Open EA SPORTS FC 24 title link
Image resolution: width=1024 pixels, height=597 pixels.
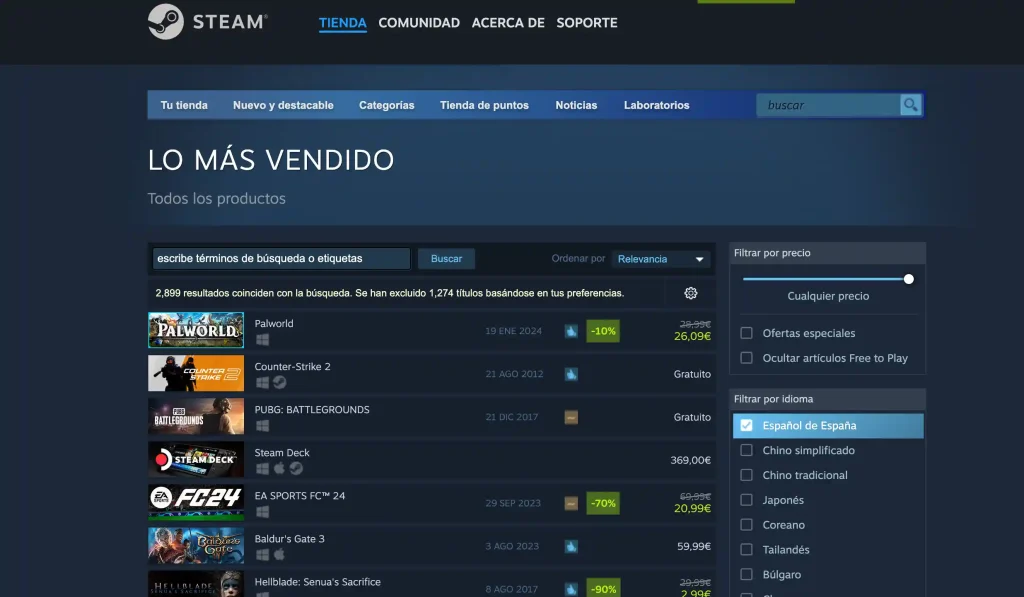pyautogui.click(x=300, y=496)
